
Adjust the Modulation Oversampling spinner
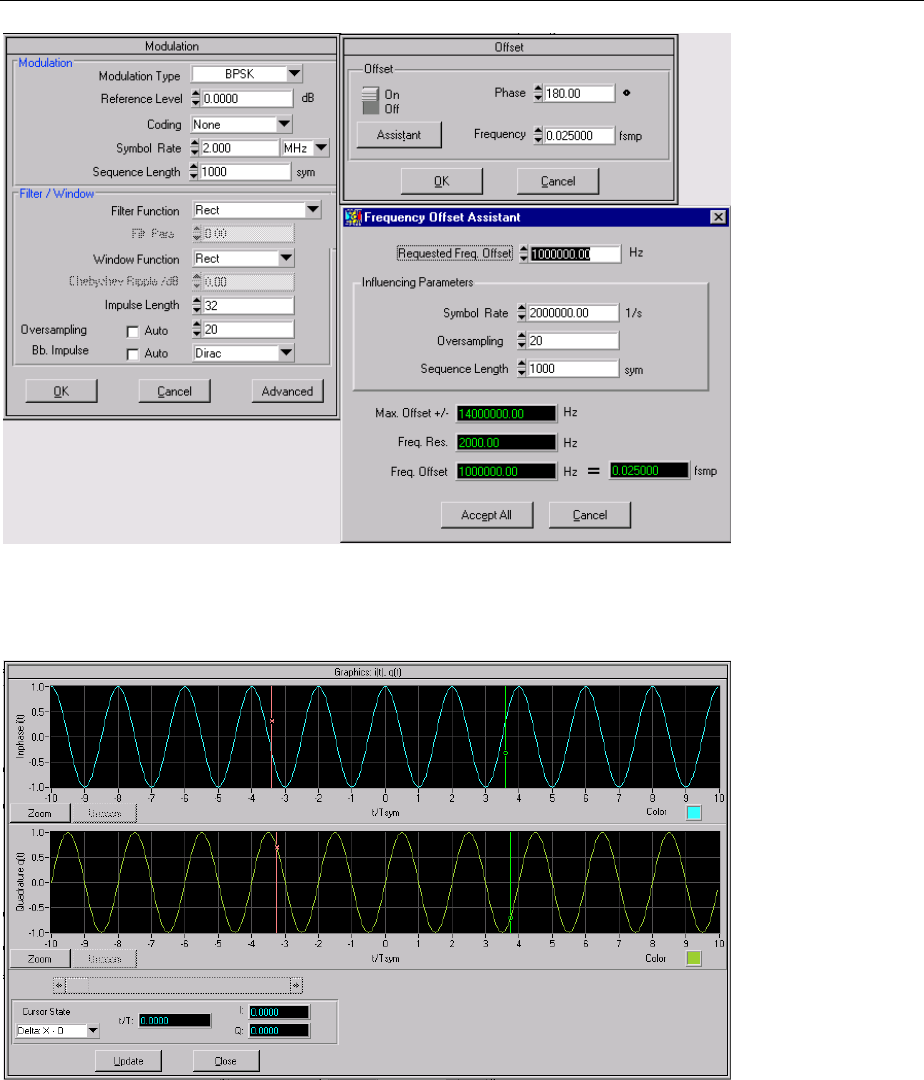197,329
